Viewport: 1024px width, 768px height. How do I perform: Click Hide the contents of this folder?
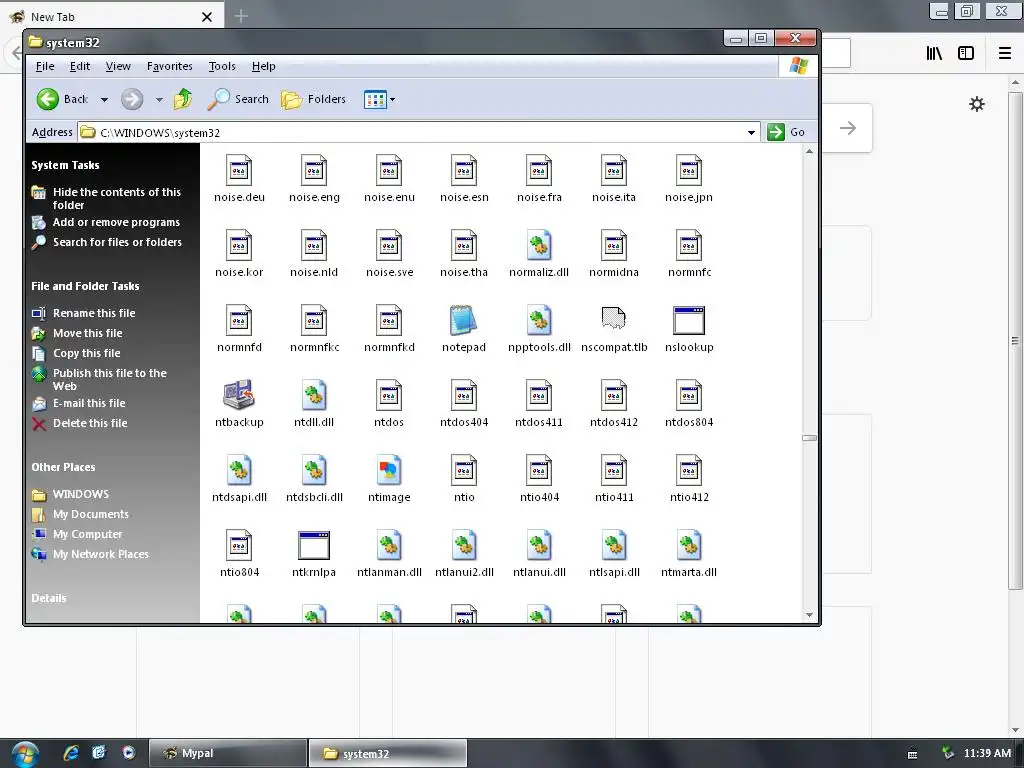pyautogui.click(x=117, y=198)
